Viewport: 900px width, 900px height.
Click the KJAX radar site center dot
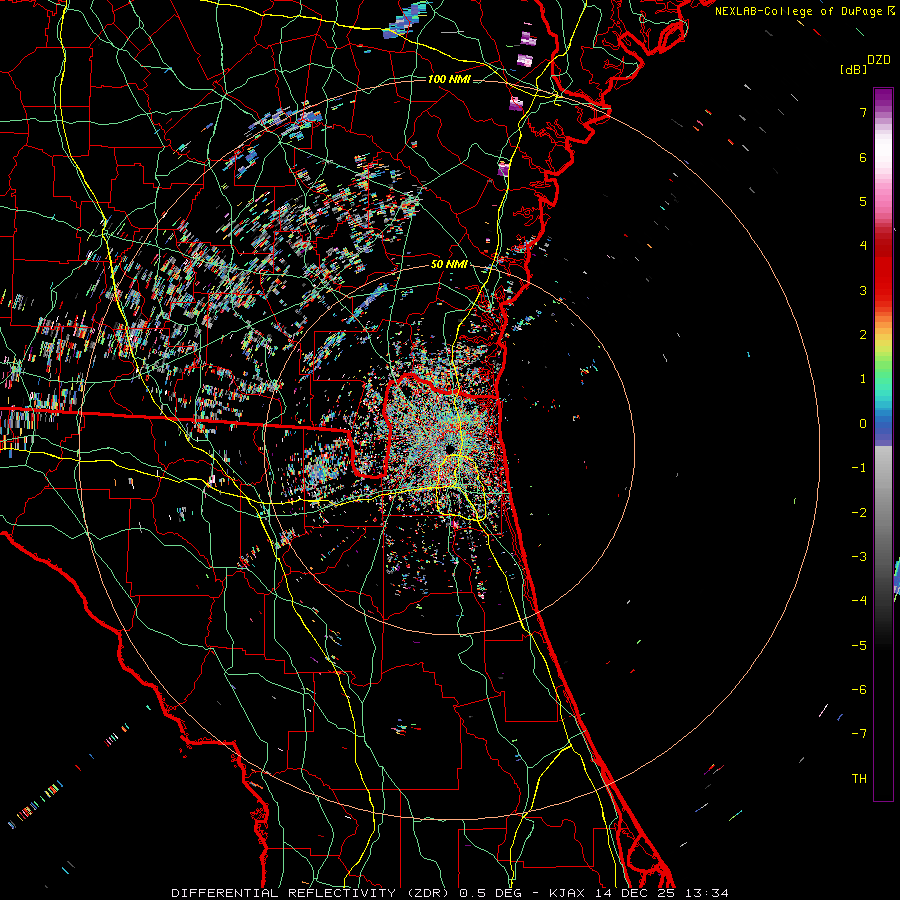(x=450, y=448)
